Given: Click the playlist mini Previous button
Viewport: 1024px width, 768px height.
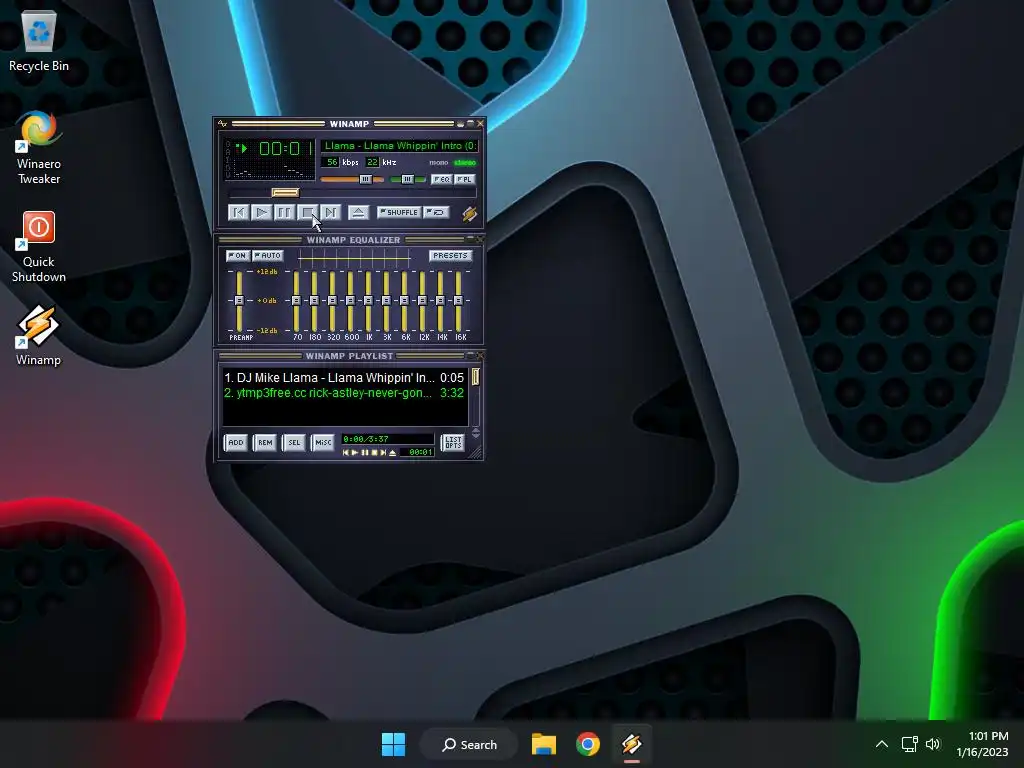Looking at the screenshot, I should tap(346, 453).
